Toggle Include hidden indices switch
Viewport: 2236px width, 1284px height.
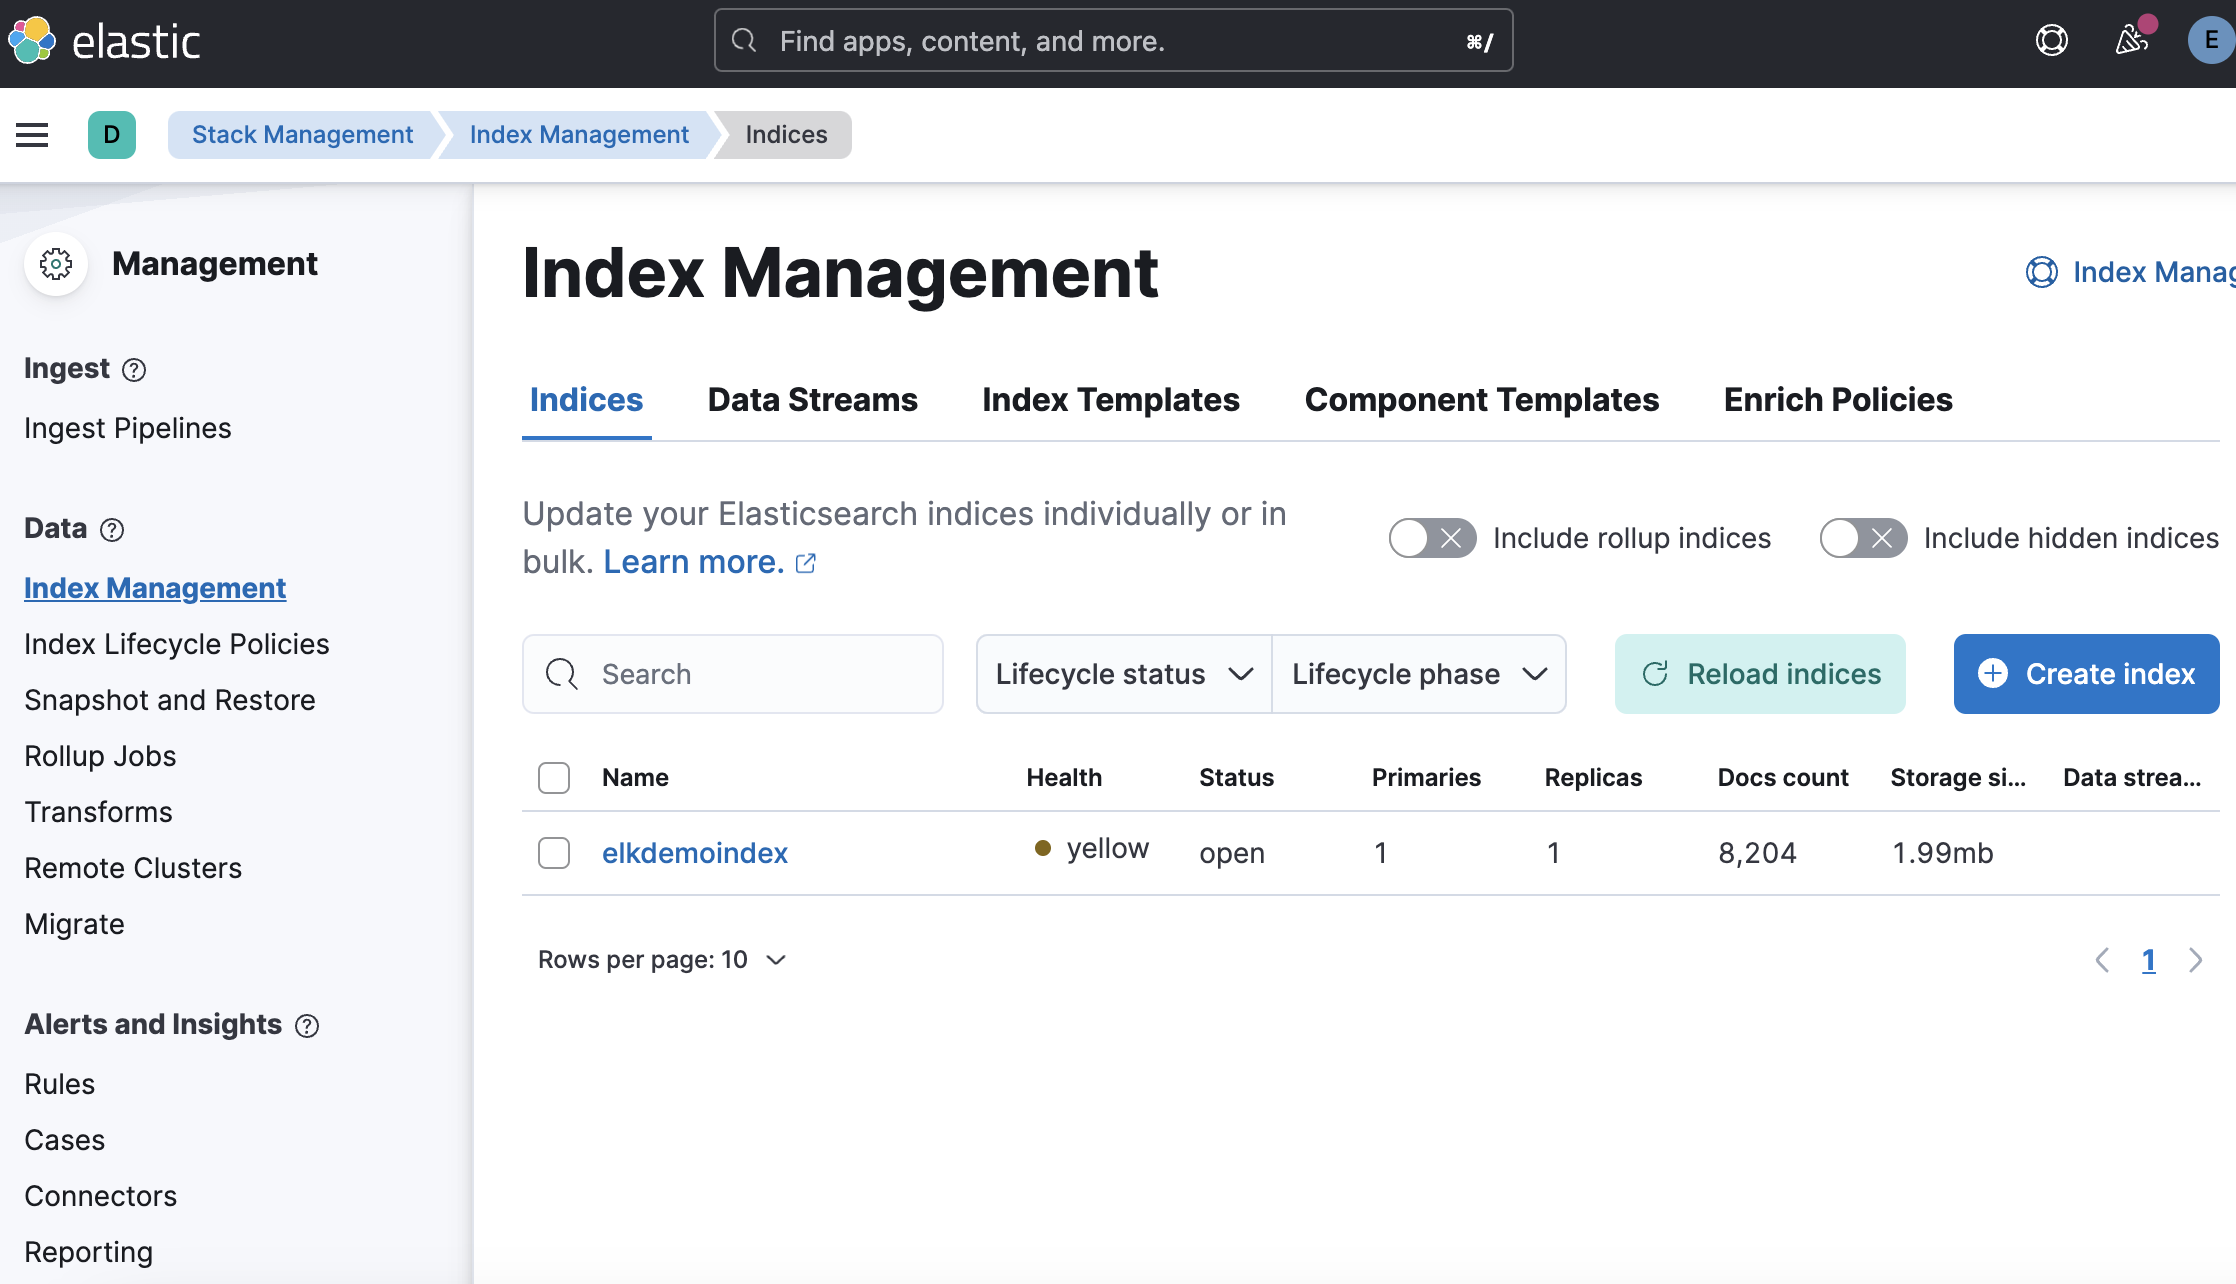(1863, 538)
